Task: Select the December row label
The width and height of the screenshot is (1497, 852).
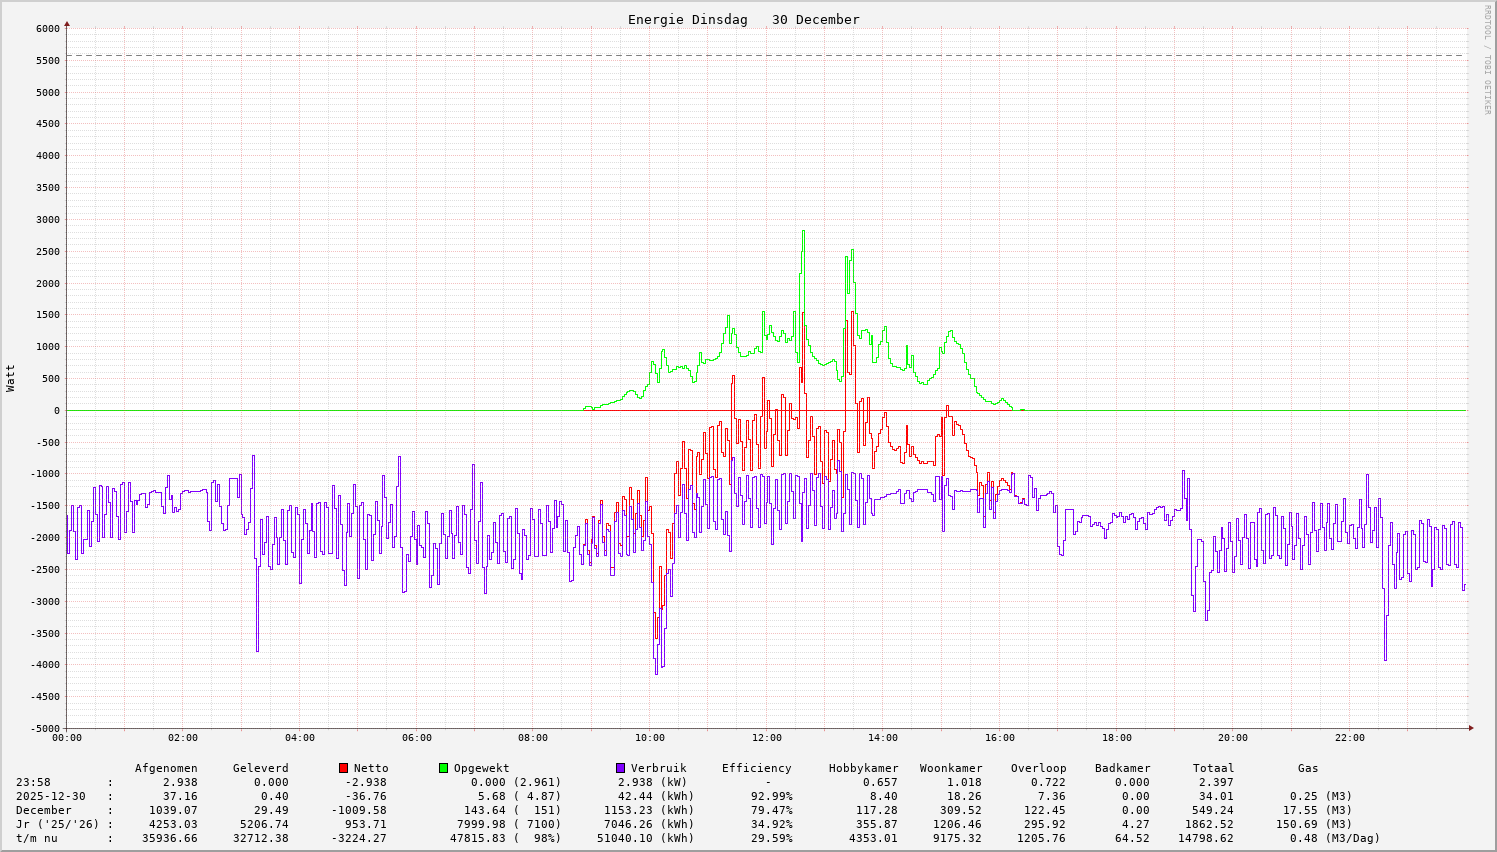Action: [x=44, y=810]
